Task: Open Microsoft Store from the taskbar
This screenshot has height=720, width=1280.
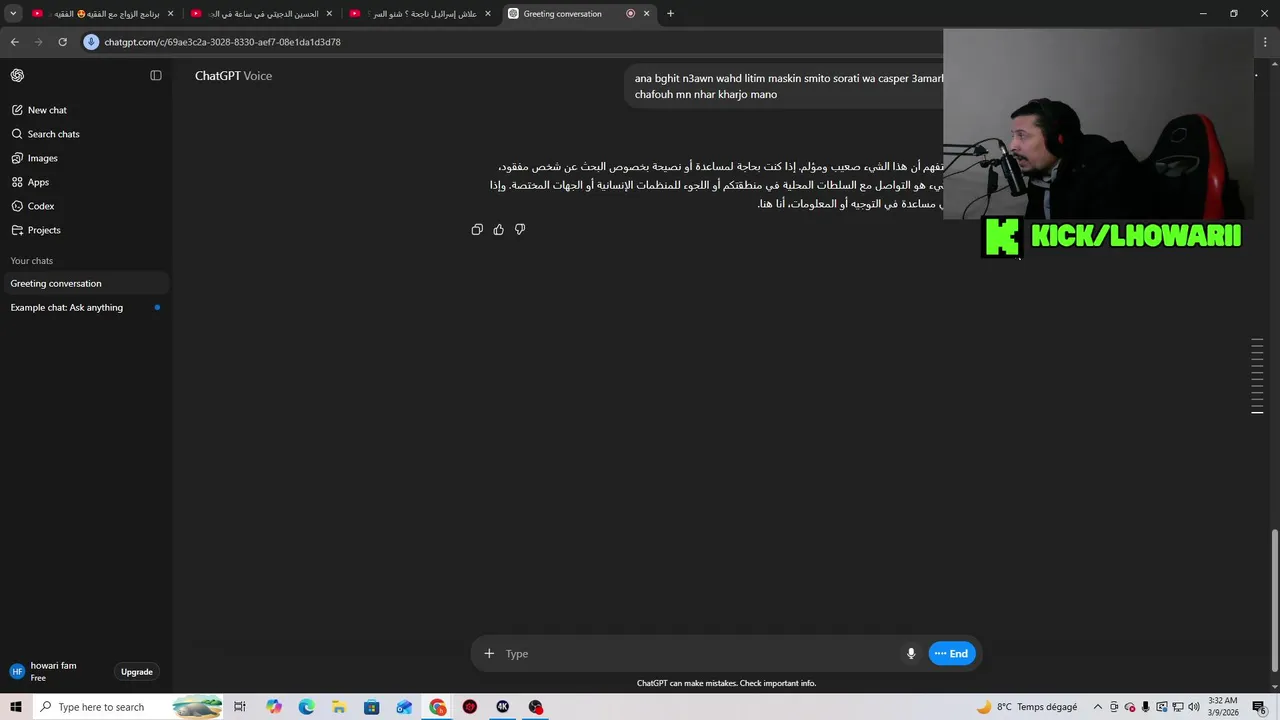Action: 372,707
